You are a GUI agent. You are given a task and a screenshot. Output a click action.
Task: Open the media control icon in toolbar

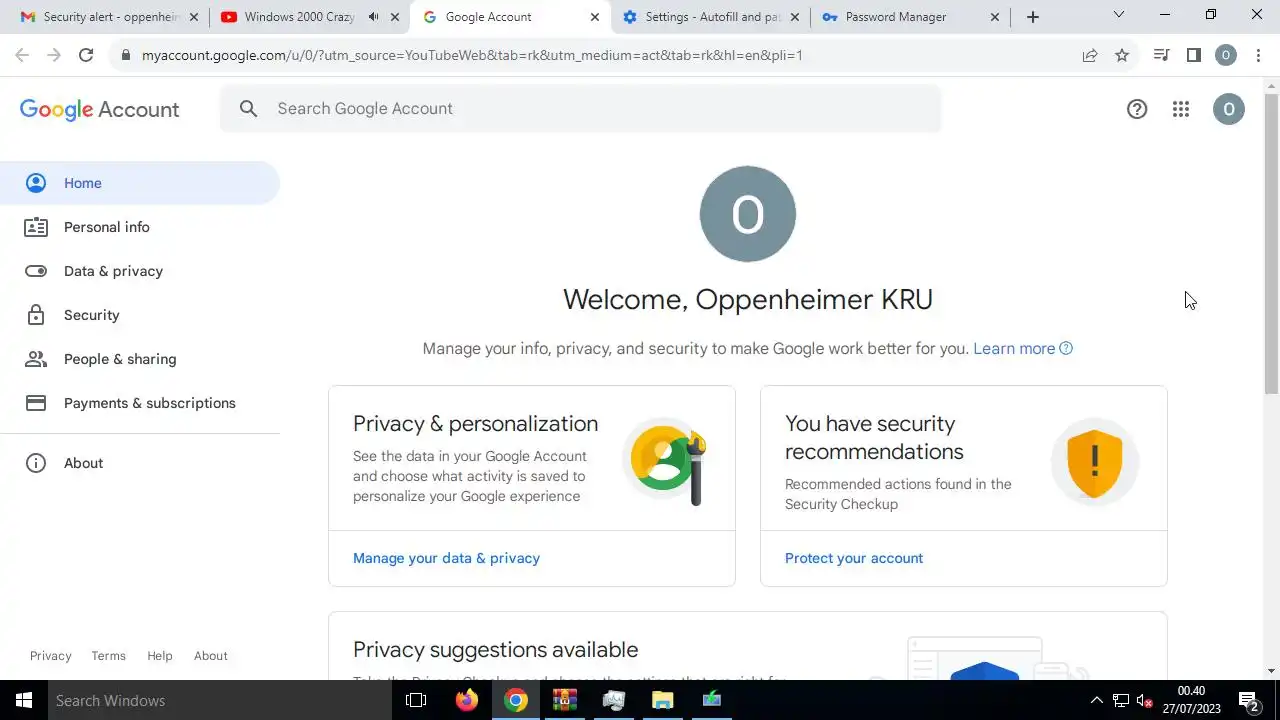pyautogui.click(x=1161, y=55)
